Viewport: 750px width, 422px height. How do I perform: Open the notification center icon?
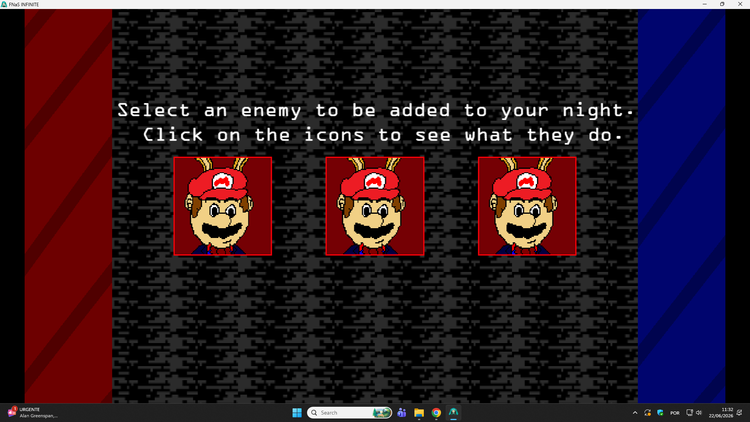739,412
